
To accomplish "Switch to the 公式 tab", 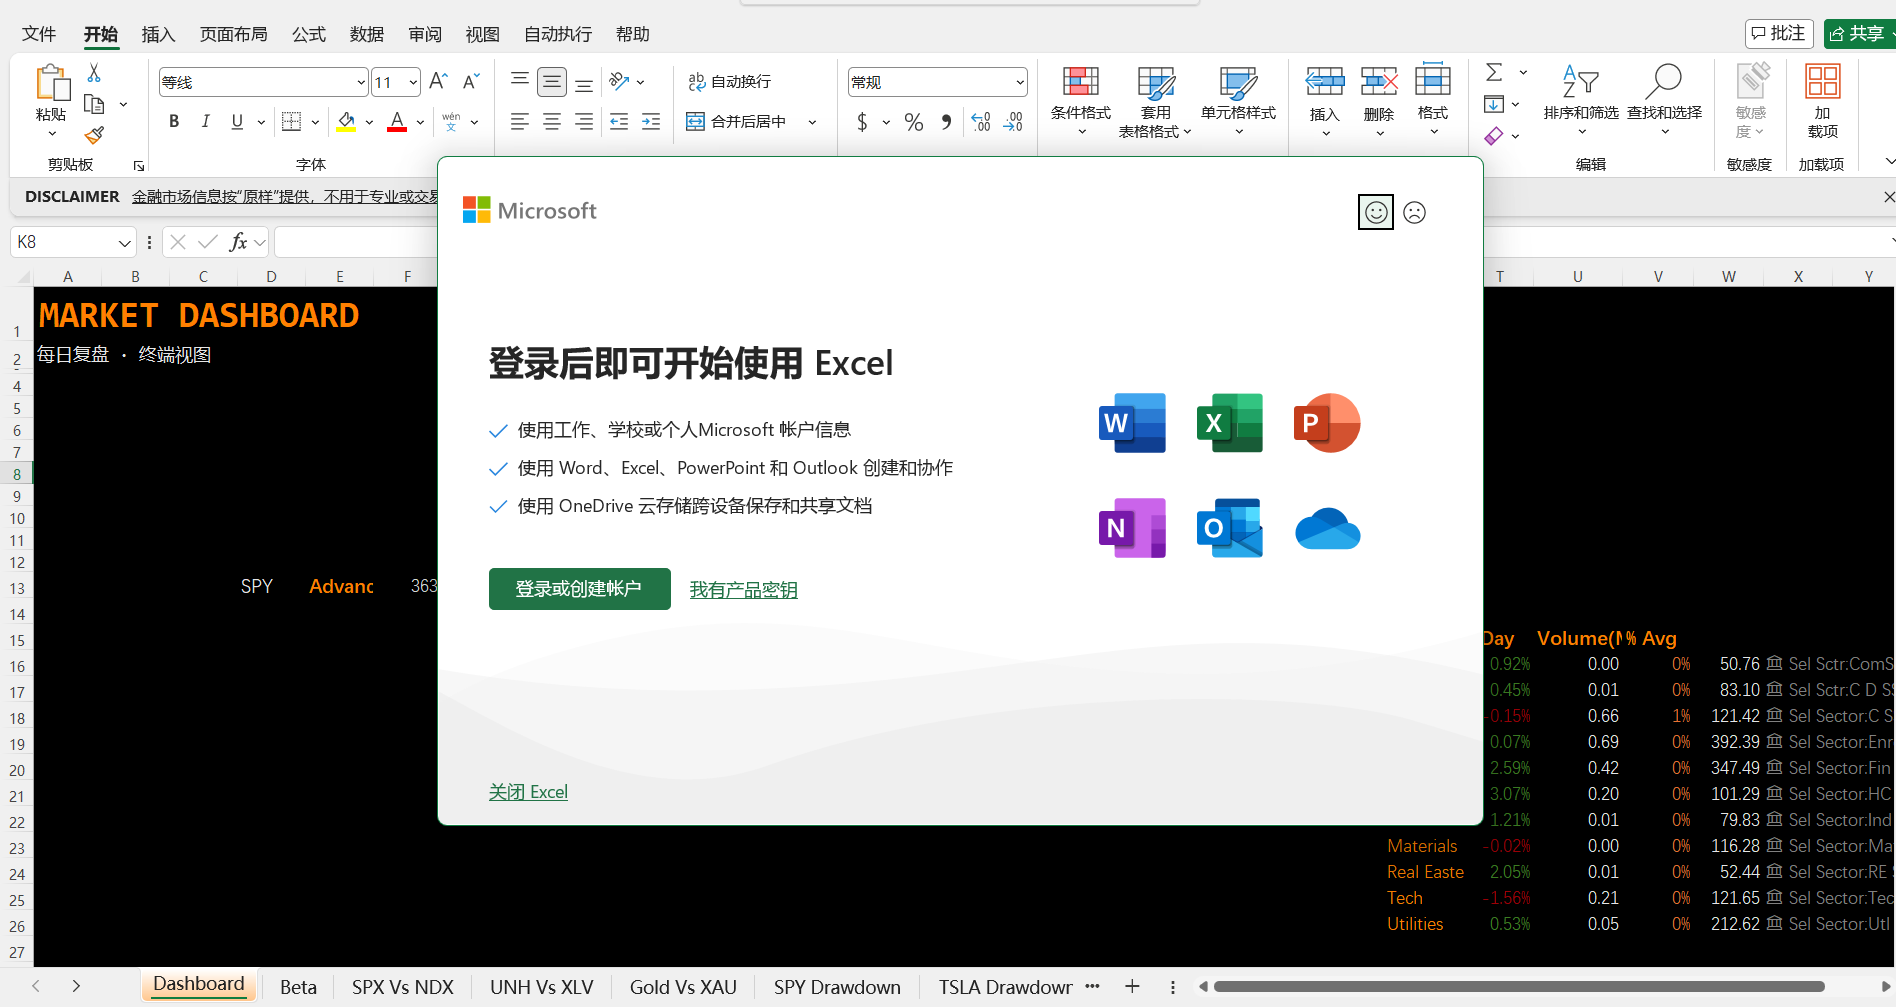I will pyautogui.click(x=309, y=34).
